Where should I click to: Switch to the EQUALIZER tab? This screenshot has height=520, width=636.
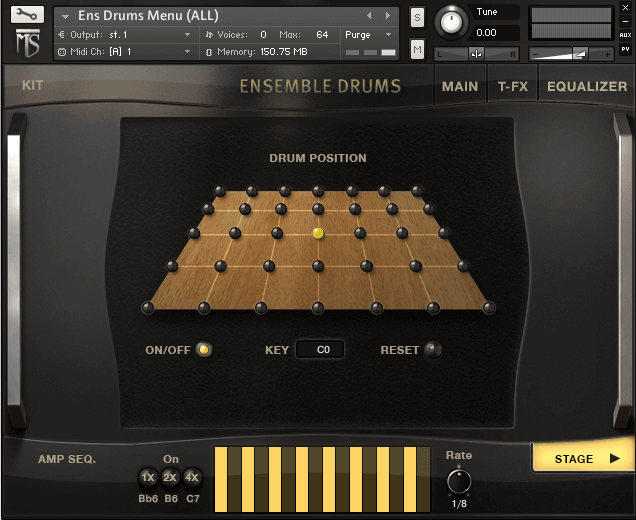(587, 86)
